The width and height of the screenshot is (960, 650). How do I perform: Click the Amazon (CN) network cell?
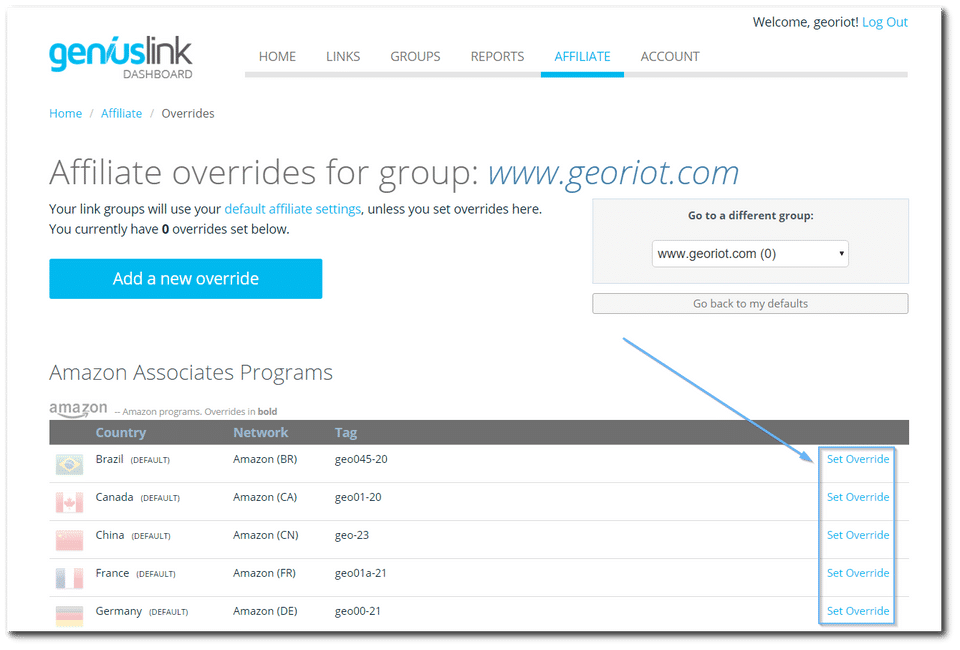(x=265, y=535)
